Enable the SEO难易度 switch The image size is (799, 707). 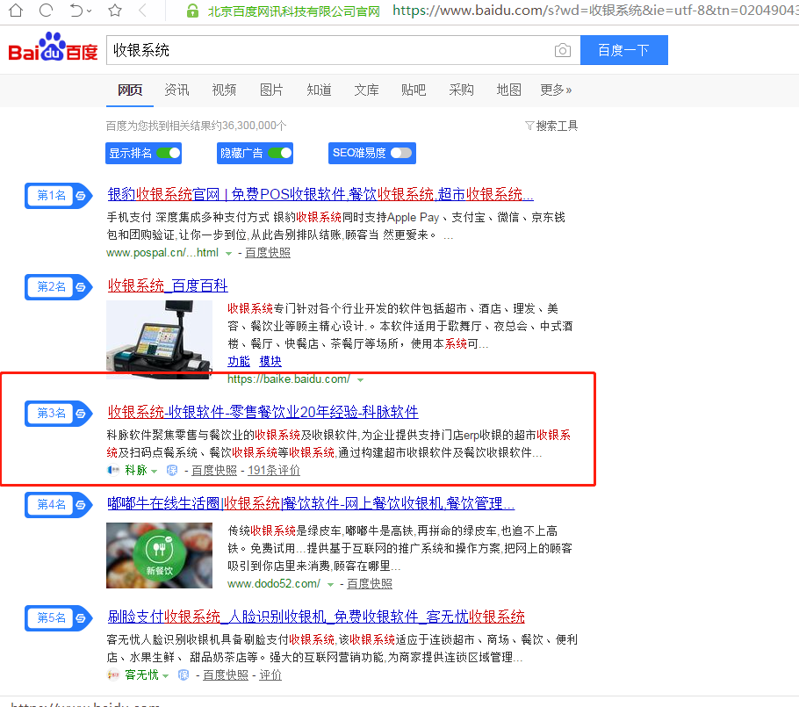(401, 153)
